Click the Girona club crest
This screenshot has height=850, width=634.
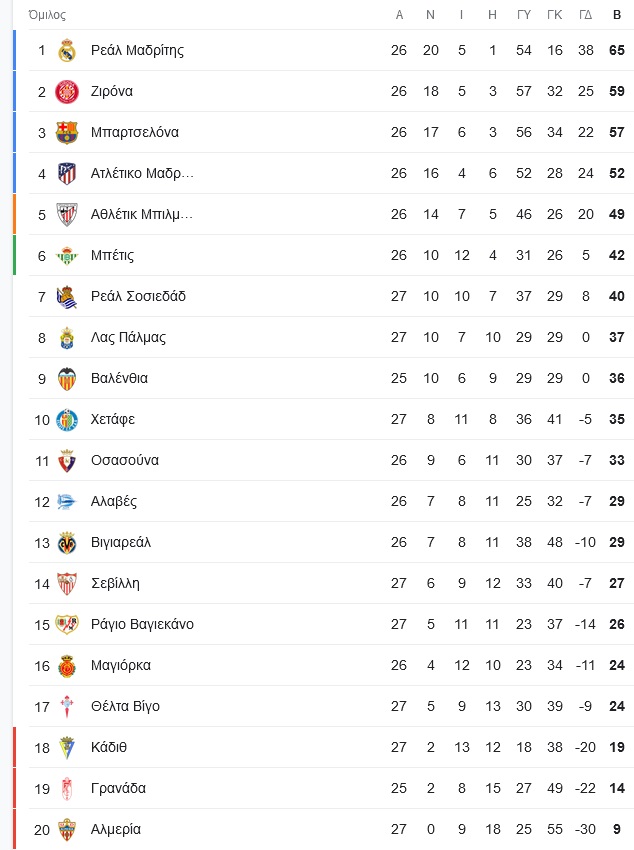[x=67, y=91]
